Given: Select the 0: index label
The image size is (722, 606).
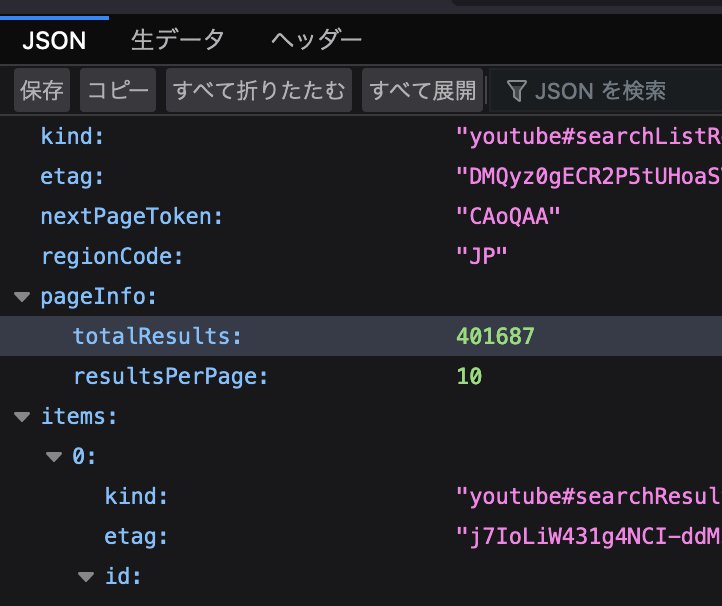Looking at the screenshot, I should (84, 456).
